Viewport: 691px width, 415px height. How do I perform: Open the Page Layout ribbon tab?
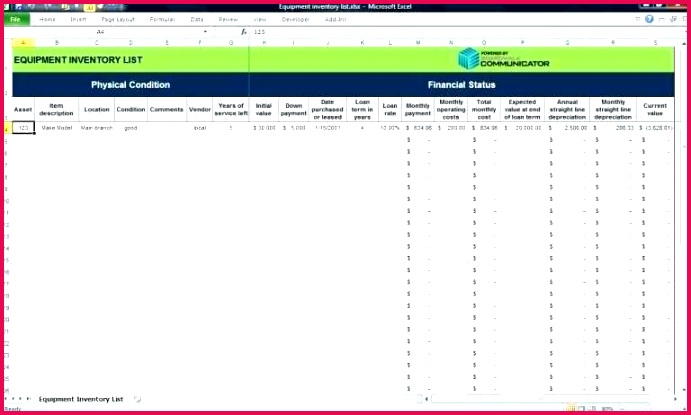118,19
